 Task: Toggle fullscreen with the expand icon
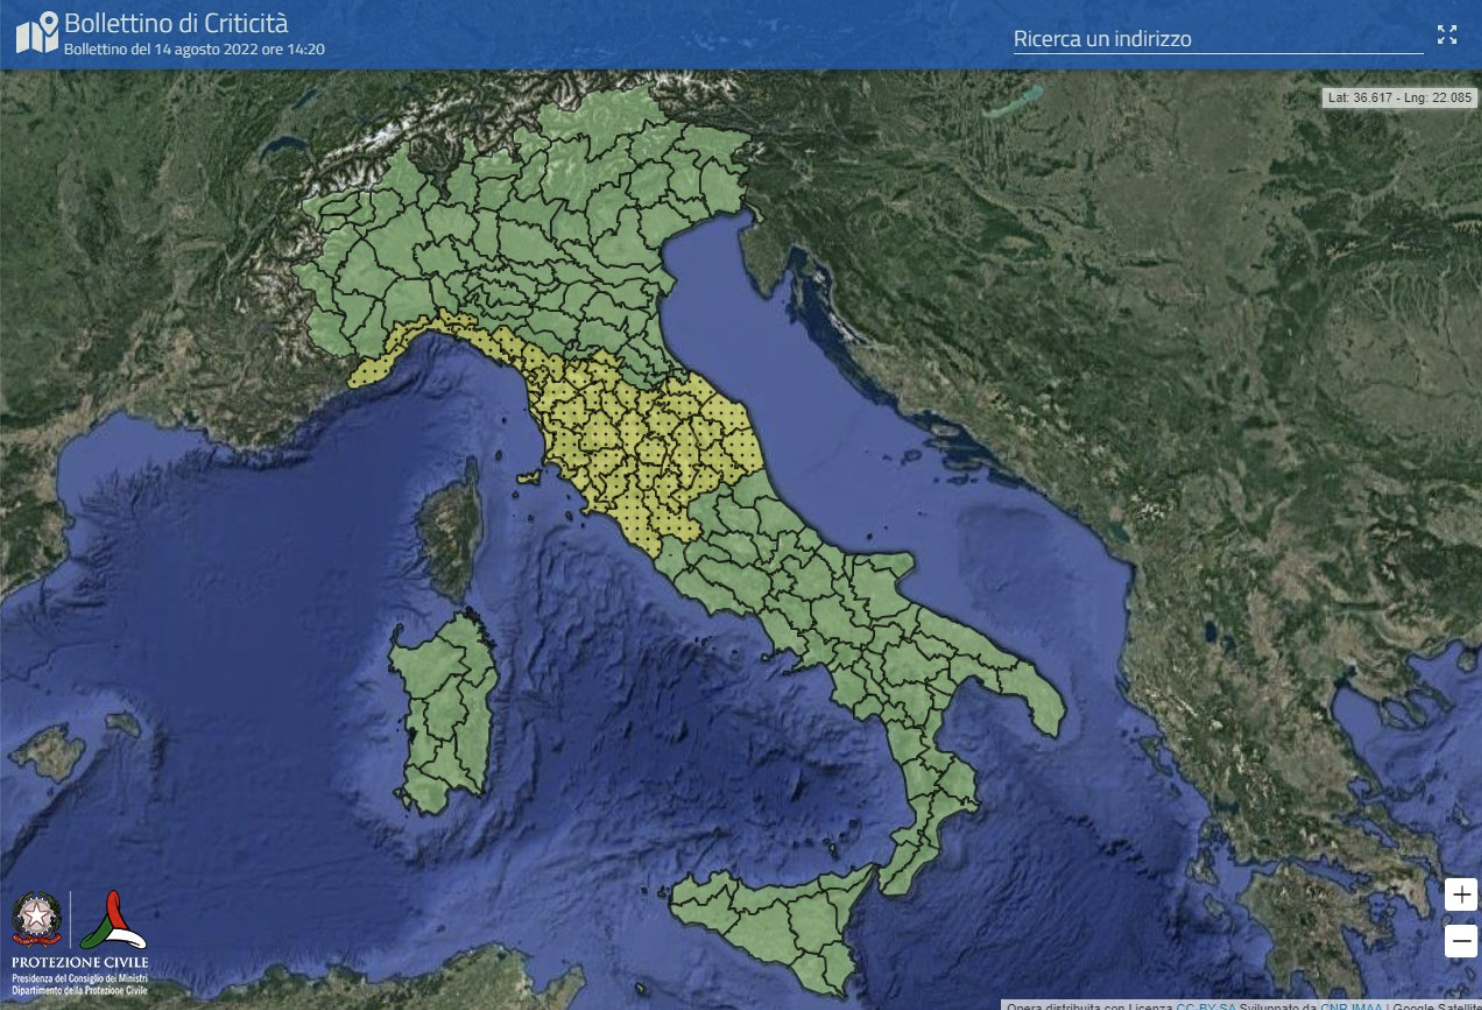[1447, 35]
